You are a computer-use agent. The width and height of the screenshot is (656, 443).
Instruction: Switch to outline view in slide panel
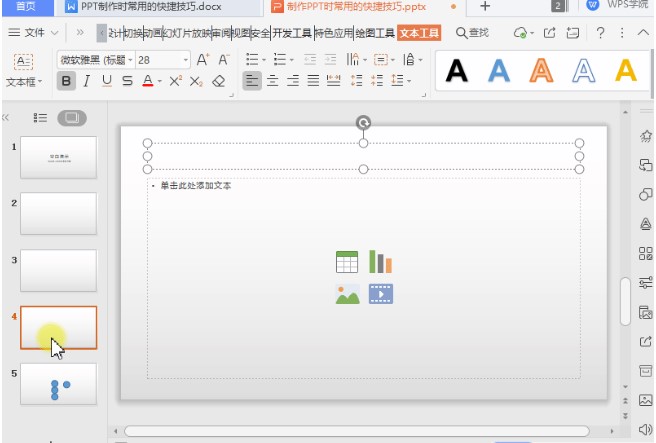(40, 118)
